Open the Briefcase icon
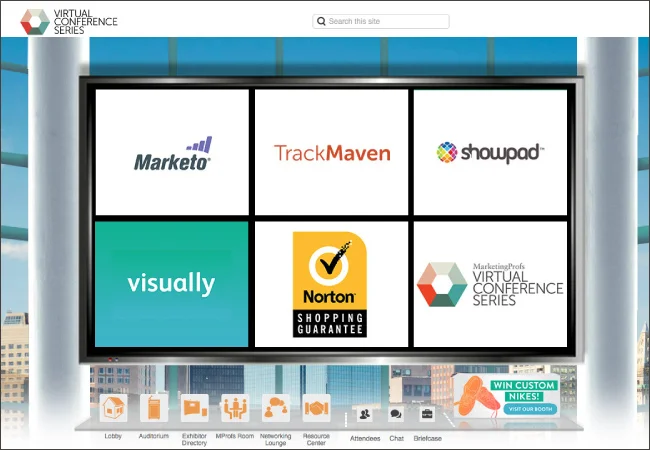The width and height of the screenshot is (650, 450). pos(427,414)
